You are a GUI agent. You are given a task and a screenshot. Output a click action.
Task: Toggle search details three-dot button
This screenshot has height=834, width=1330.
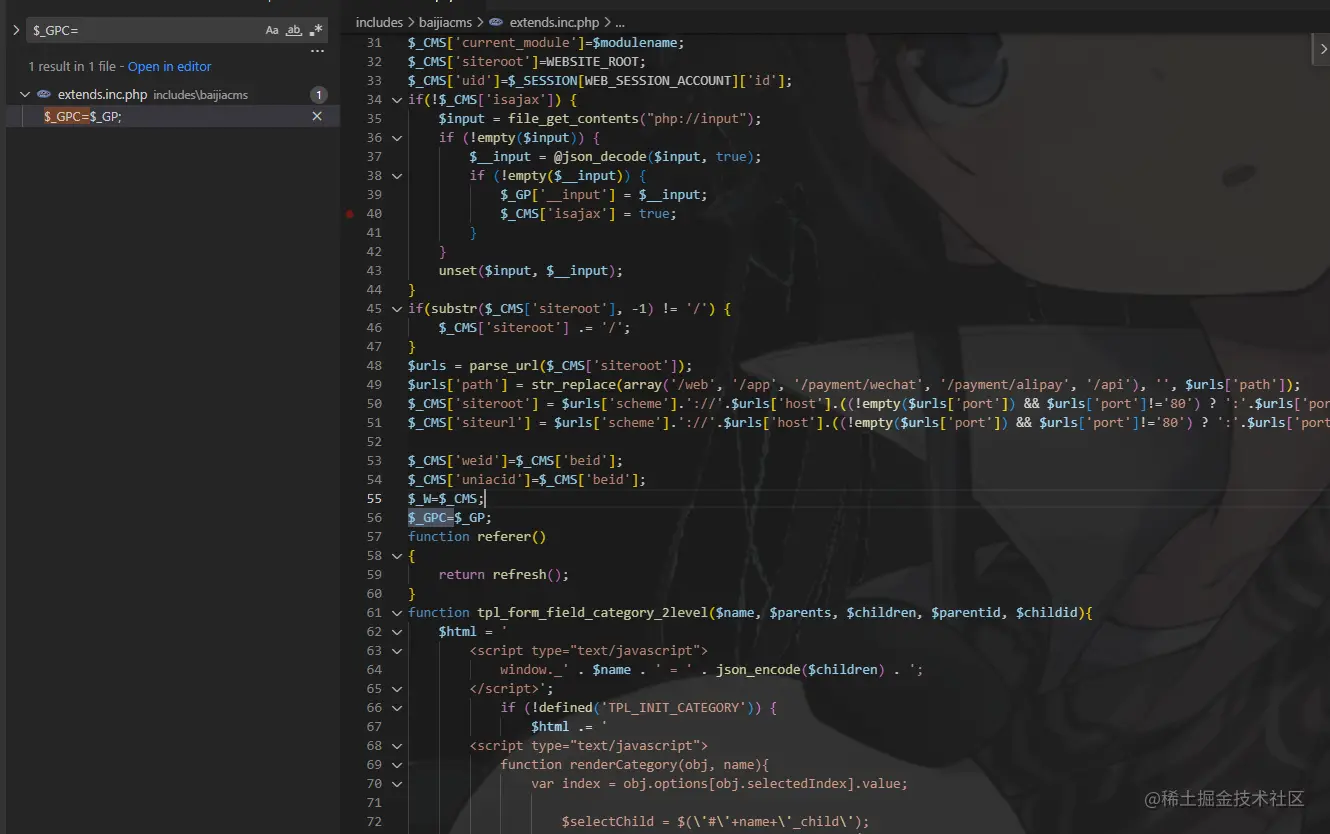(317, 51)
